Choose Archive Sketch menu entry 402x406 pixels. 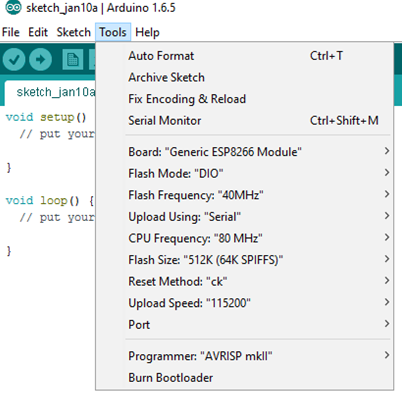(244, 77)
